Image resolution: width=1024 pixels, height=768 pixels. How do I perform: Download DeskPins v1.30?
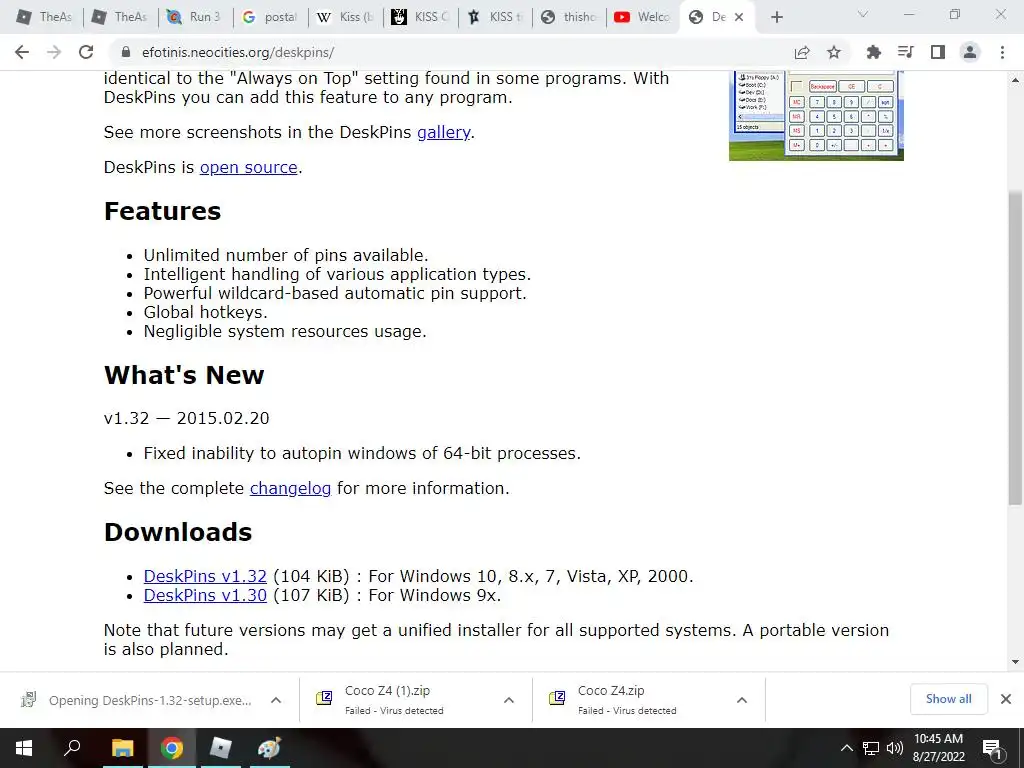click(x=205, y=595)
